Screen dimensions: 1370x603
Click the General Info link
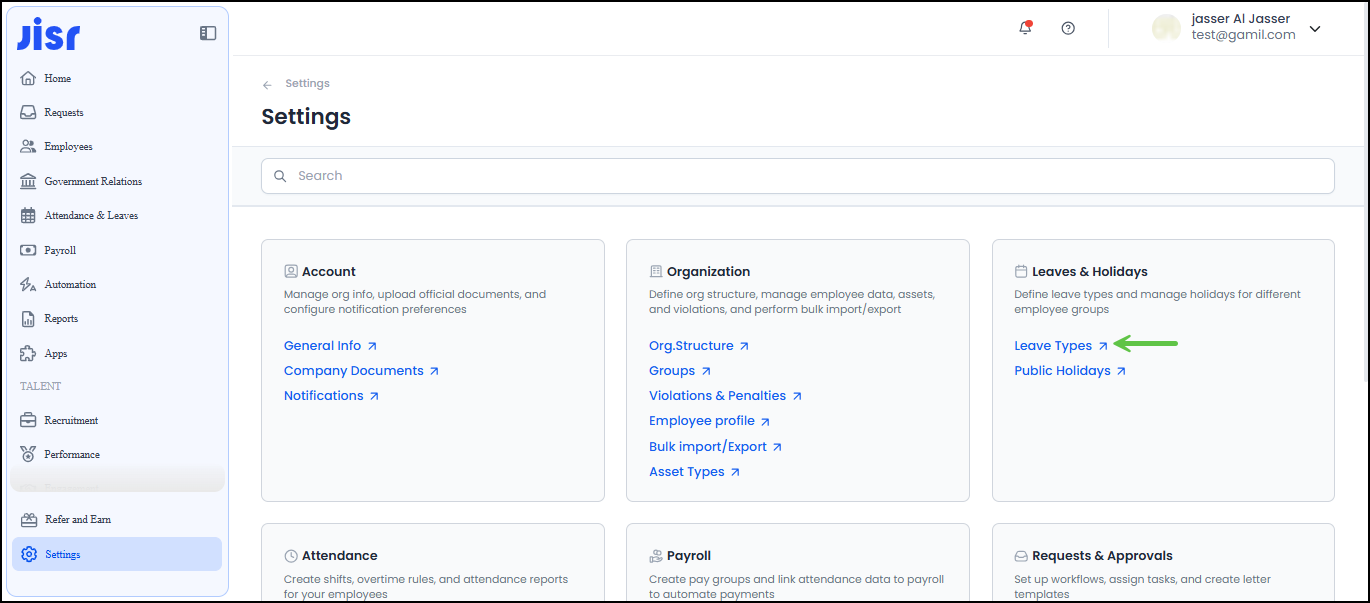(x=323, y=346)
